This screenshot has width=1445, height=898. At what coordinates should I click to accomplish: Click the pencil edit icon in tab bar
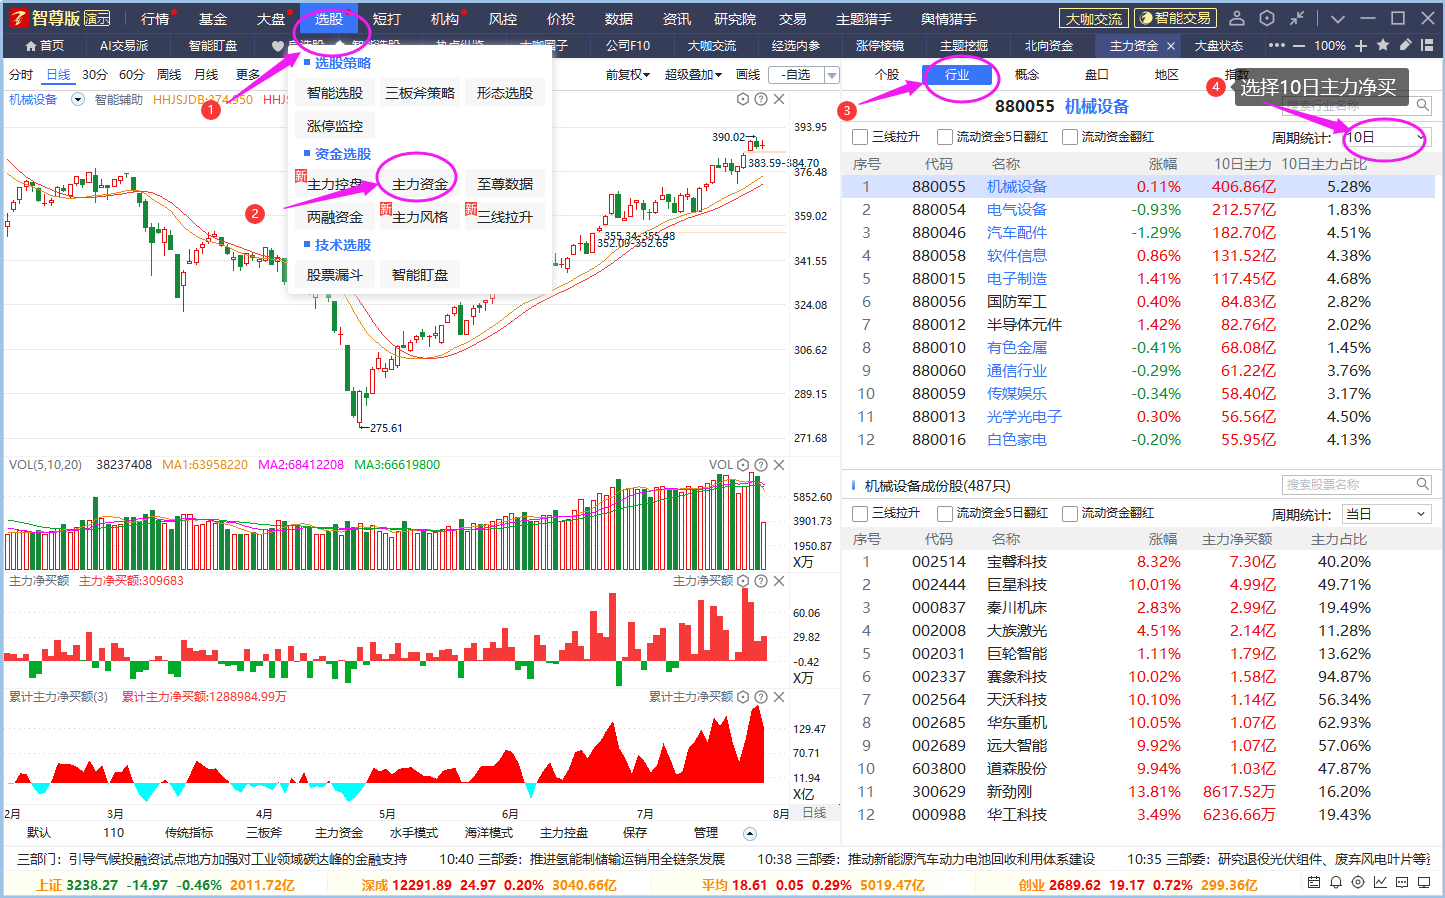click(x=1405, y=45)
